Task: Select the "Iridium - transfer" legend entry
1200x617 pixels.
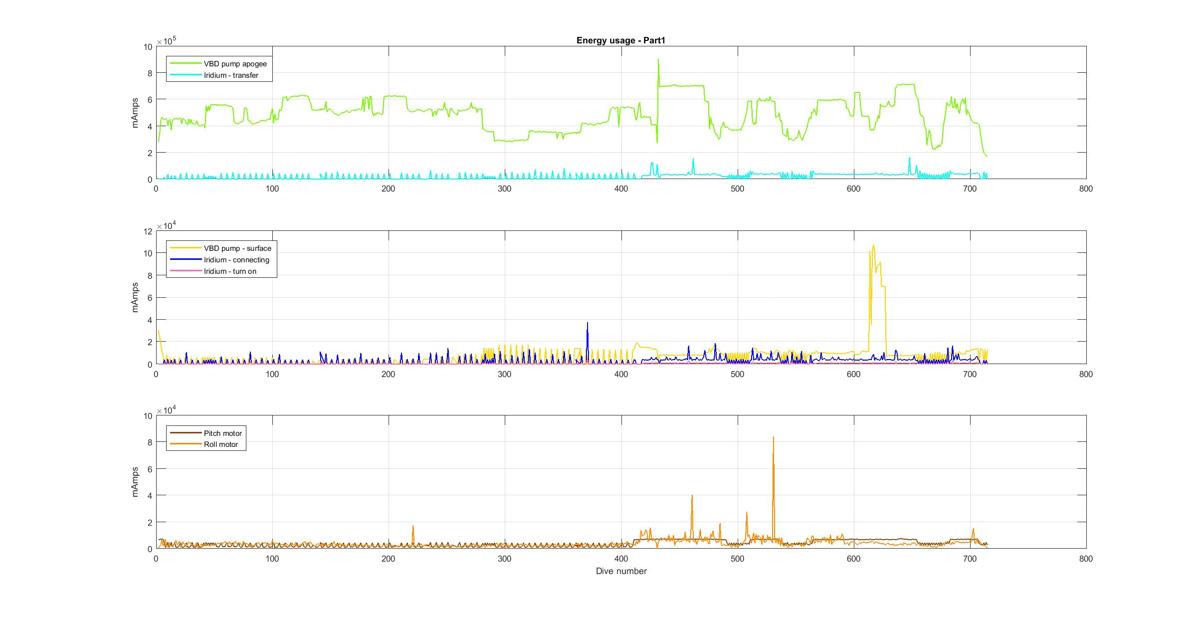Action: 232,74
